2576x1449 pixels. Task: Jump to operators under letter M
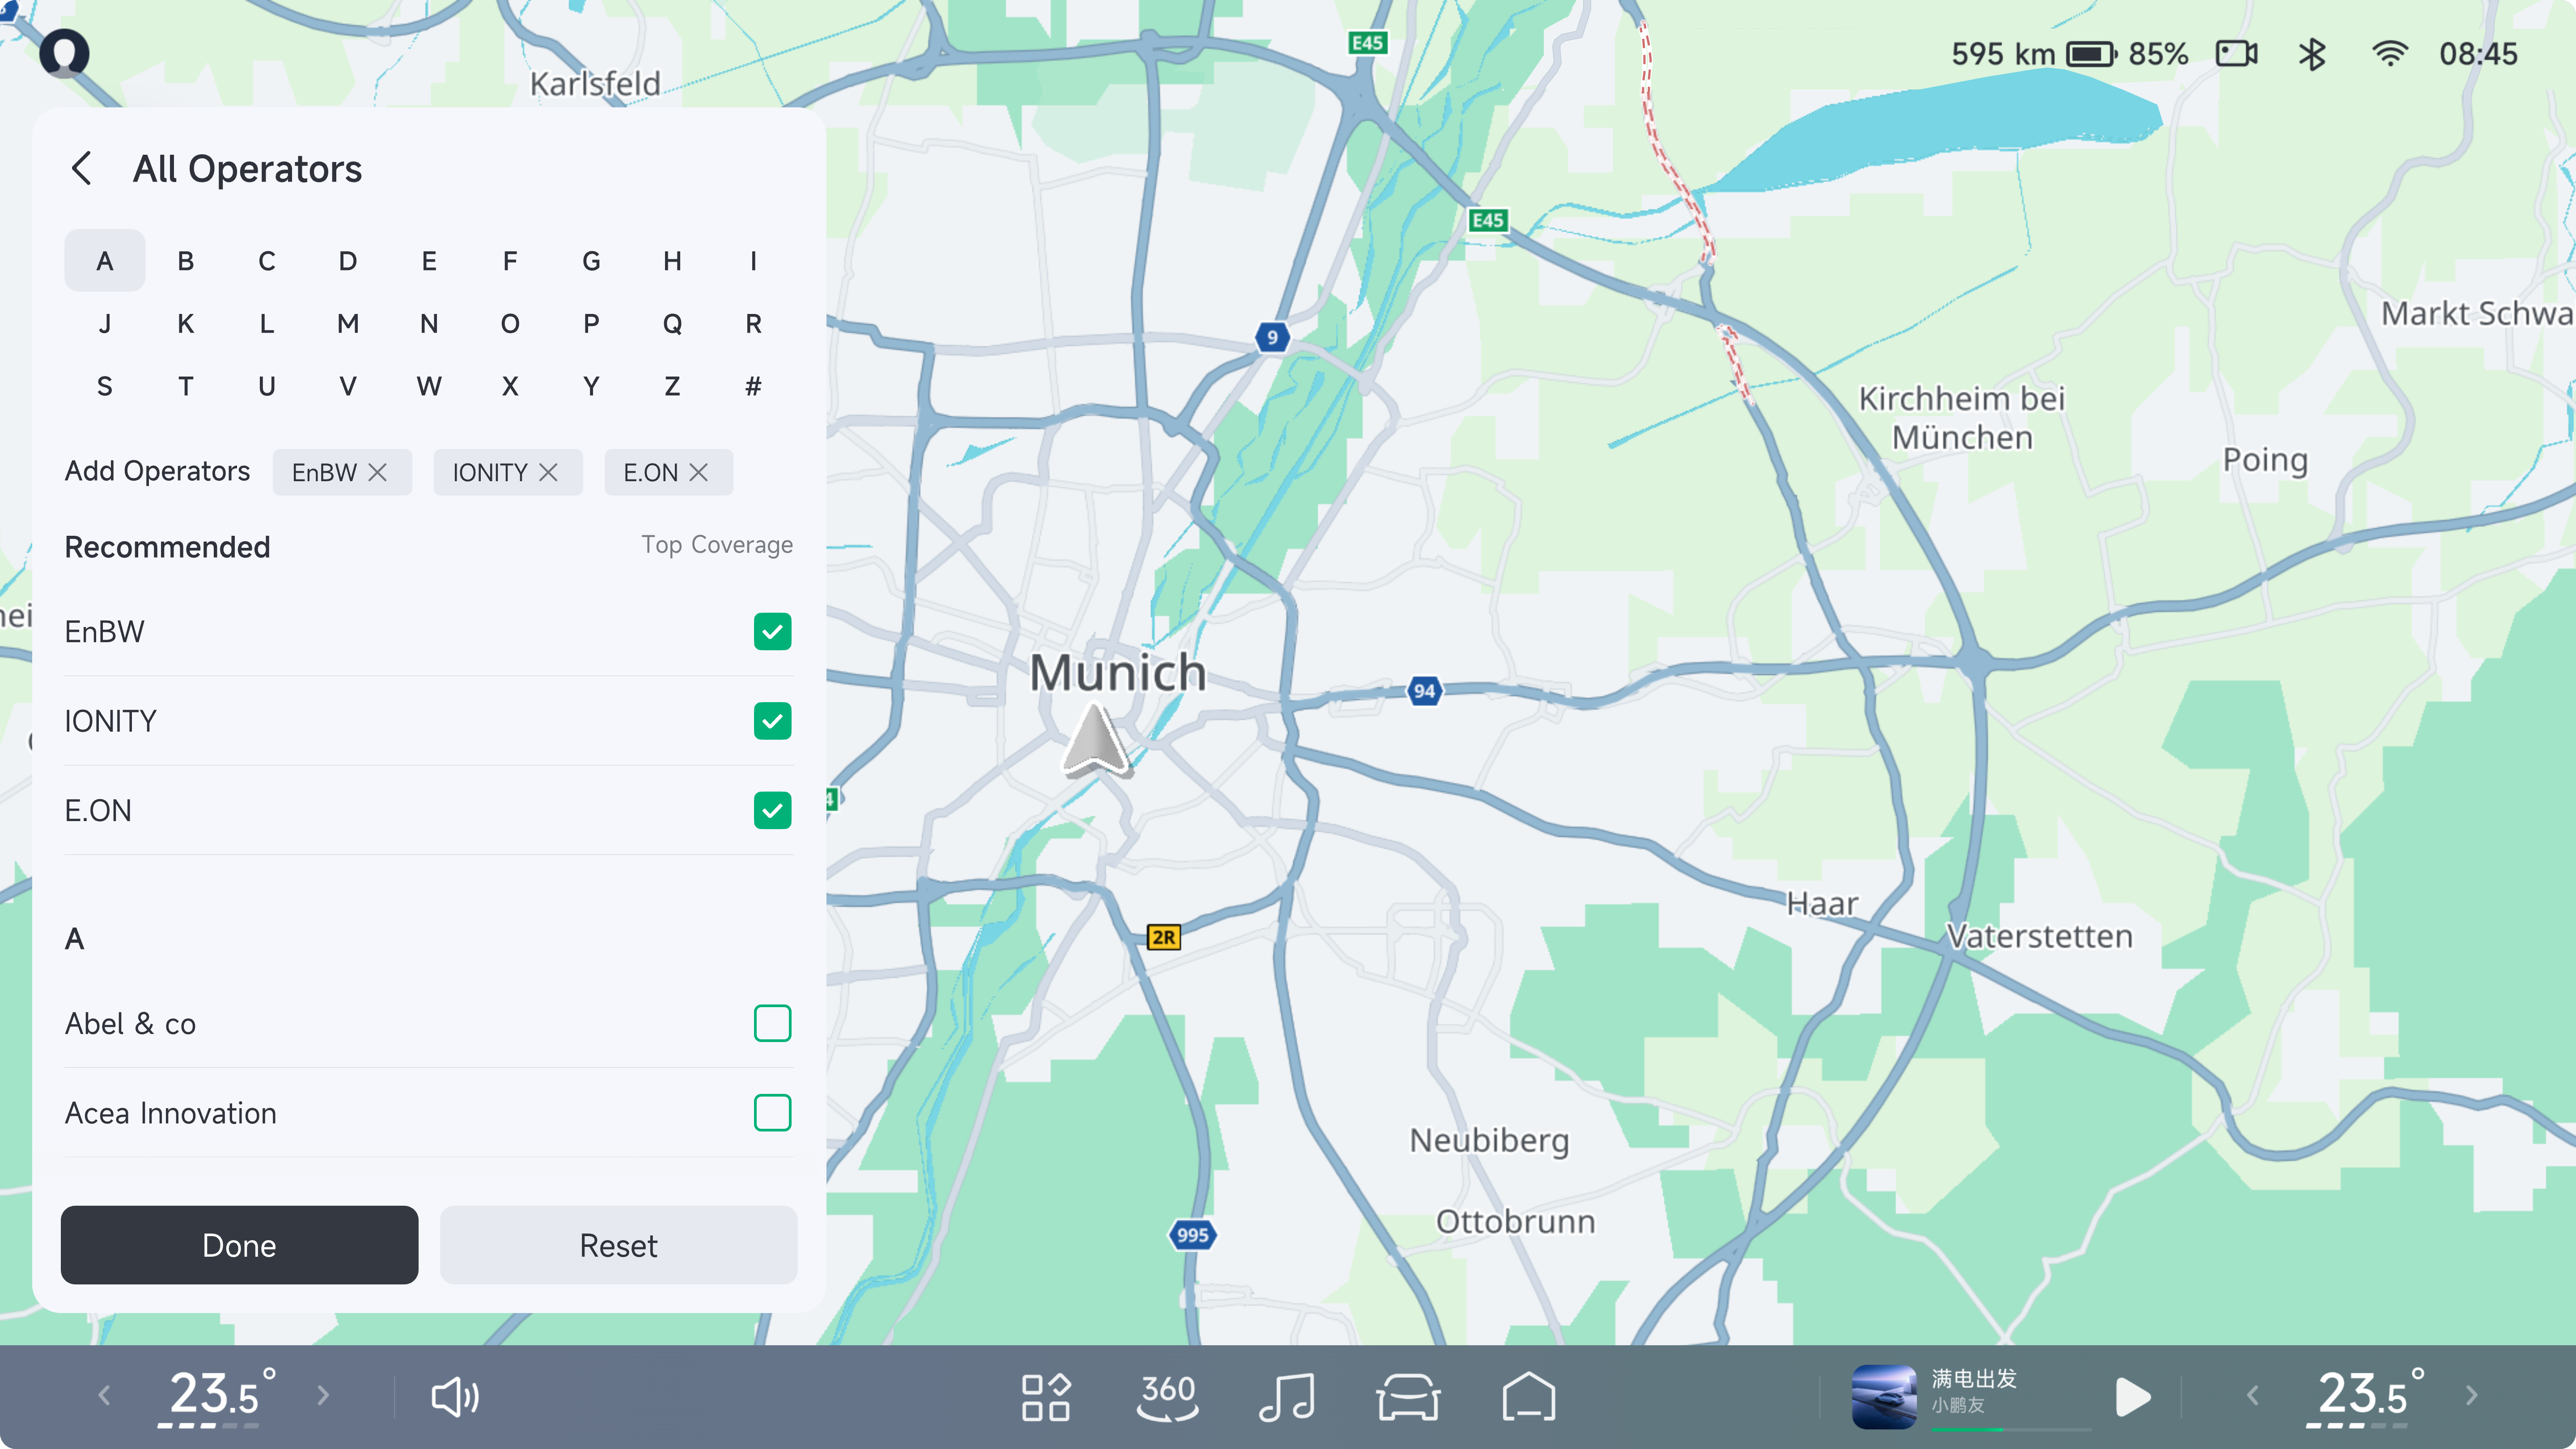tap(347, 324)
